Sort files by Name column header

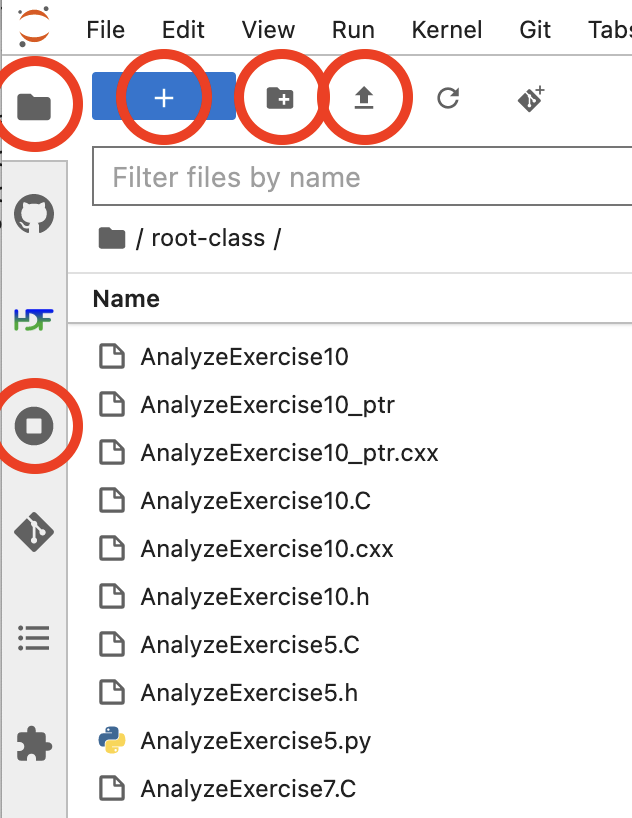click(x=126, y=298)
